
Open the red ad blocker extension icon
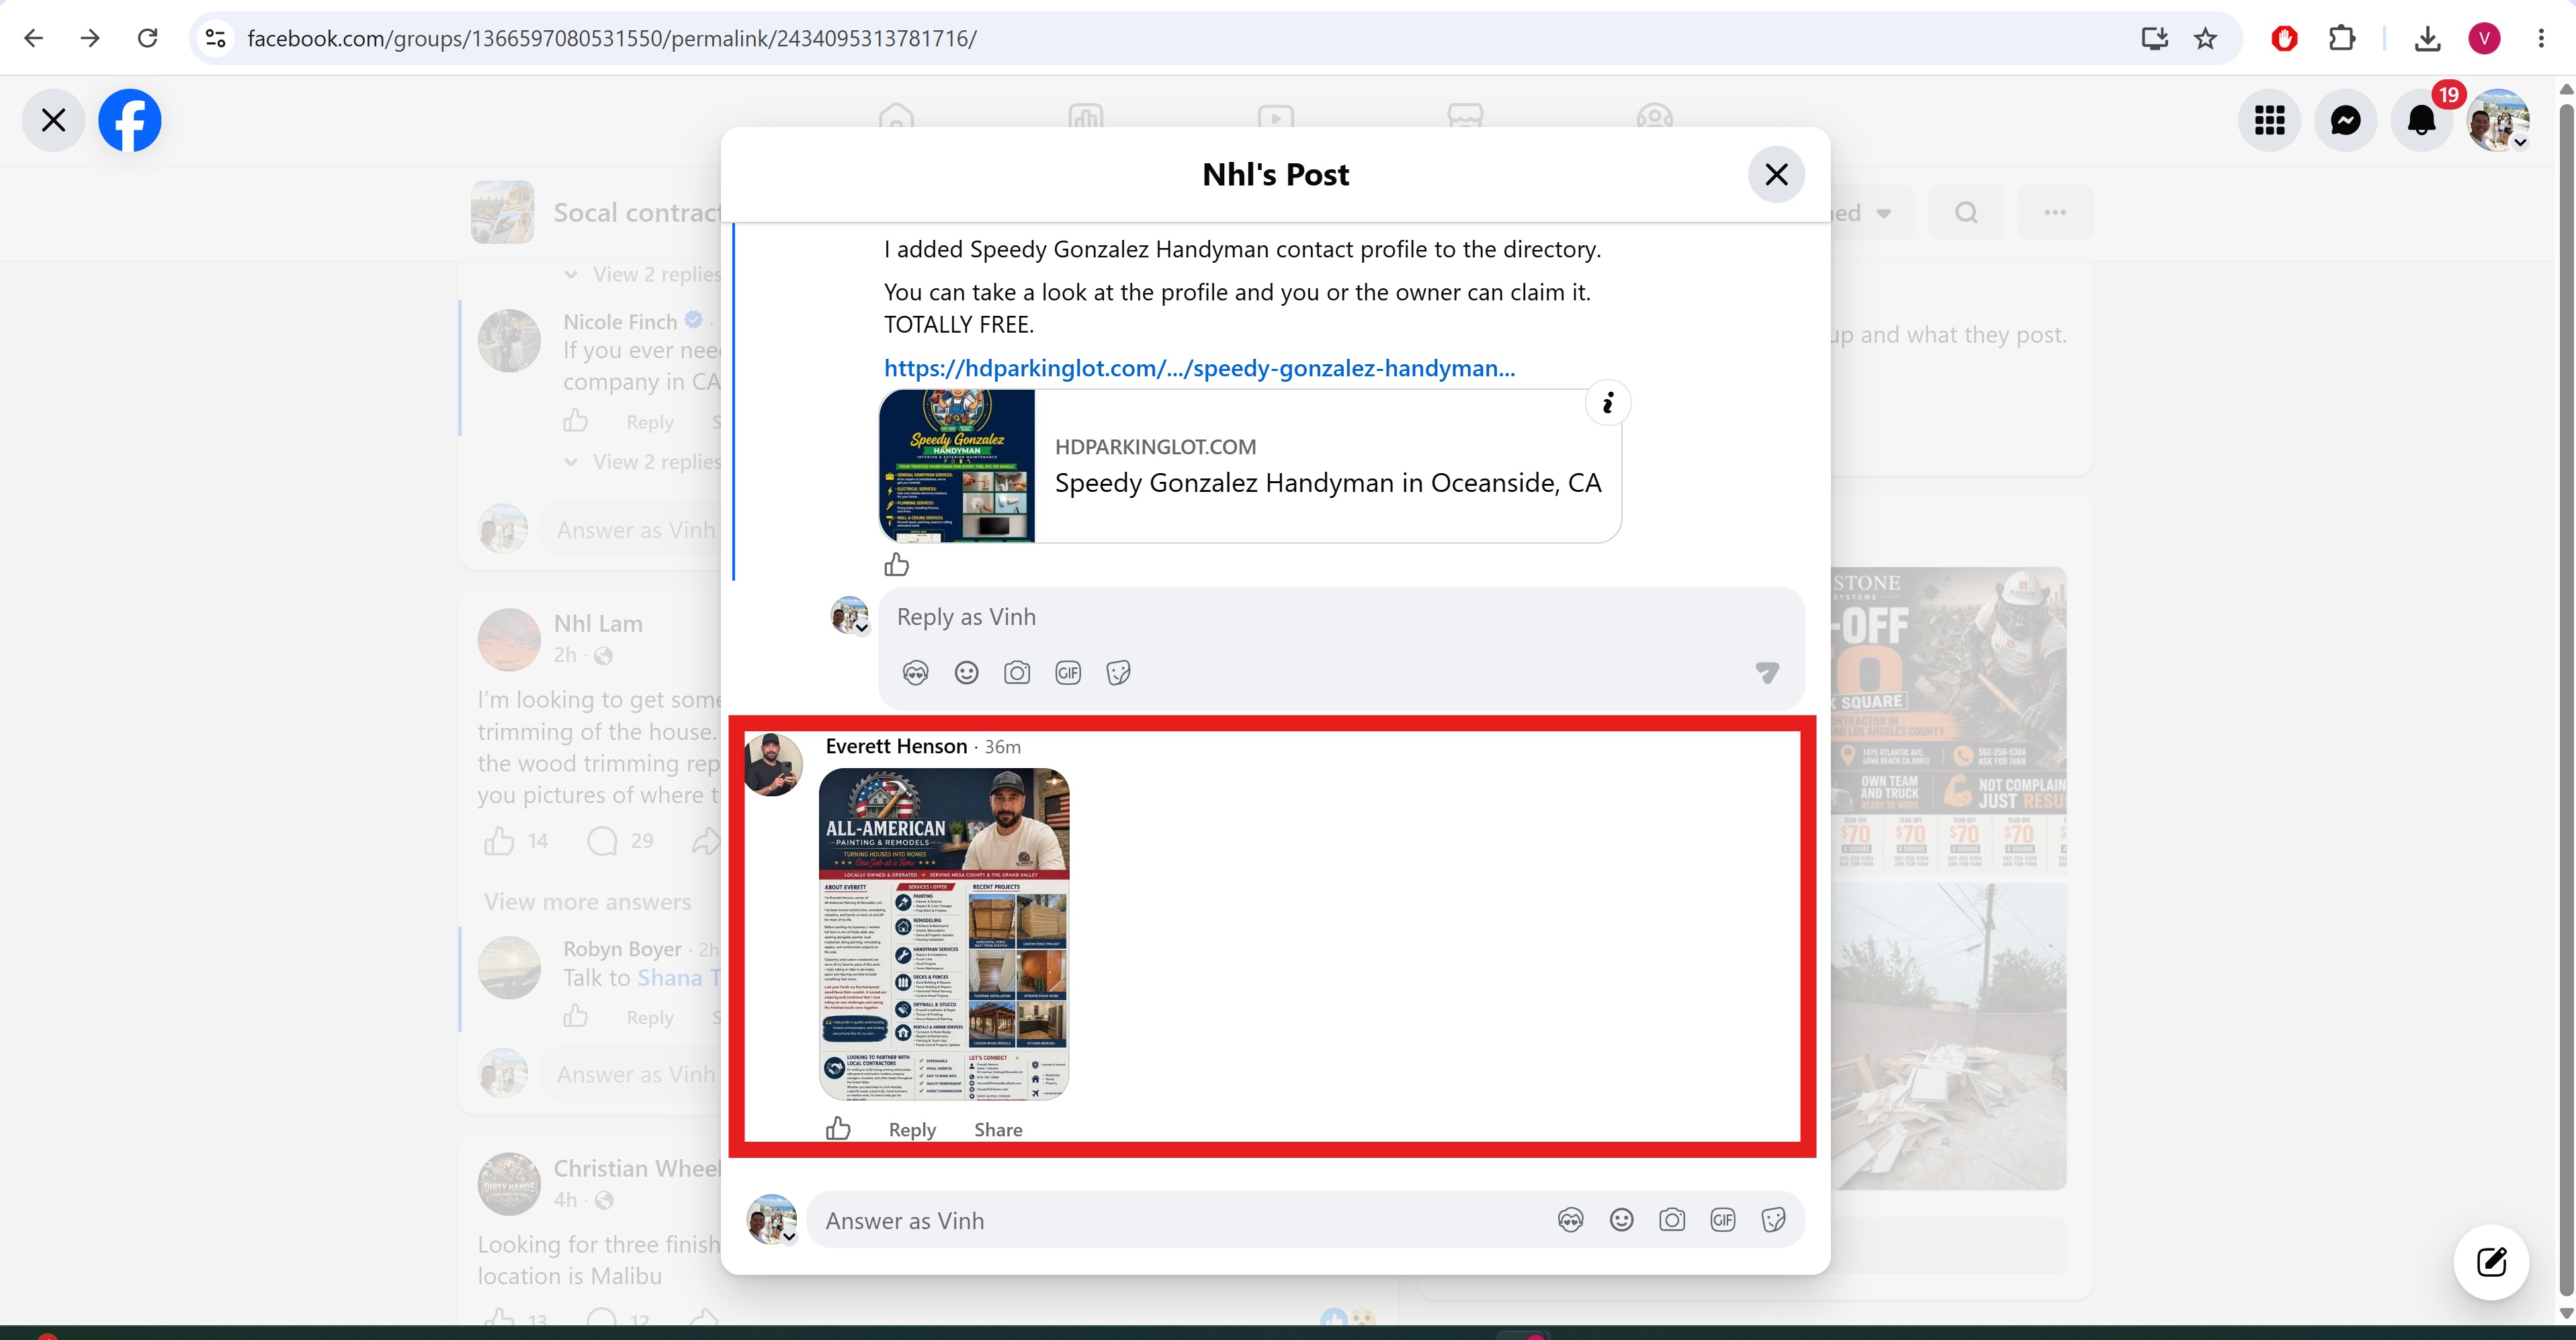[2284, 38]
